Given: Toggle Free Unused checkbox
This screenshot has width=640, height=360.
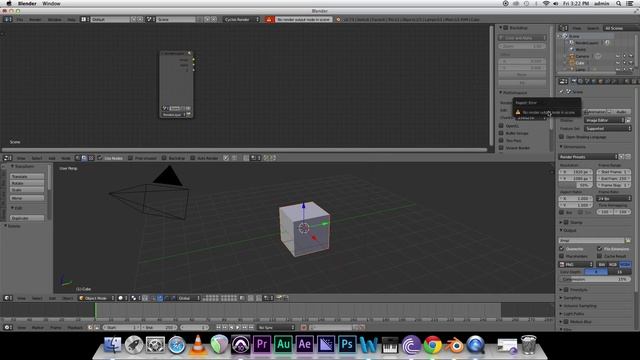Looking at the screenshot, I should (x=131, y=158).
